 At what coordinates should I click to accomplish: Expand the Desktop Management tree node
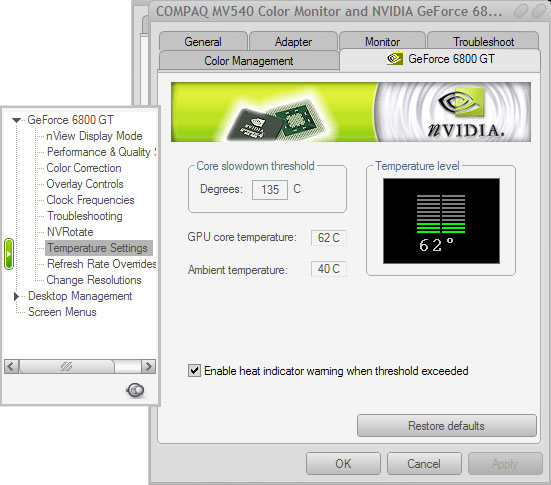[16, 296]
